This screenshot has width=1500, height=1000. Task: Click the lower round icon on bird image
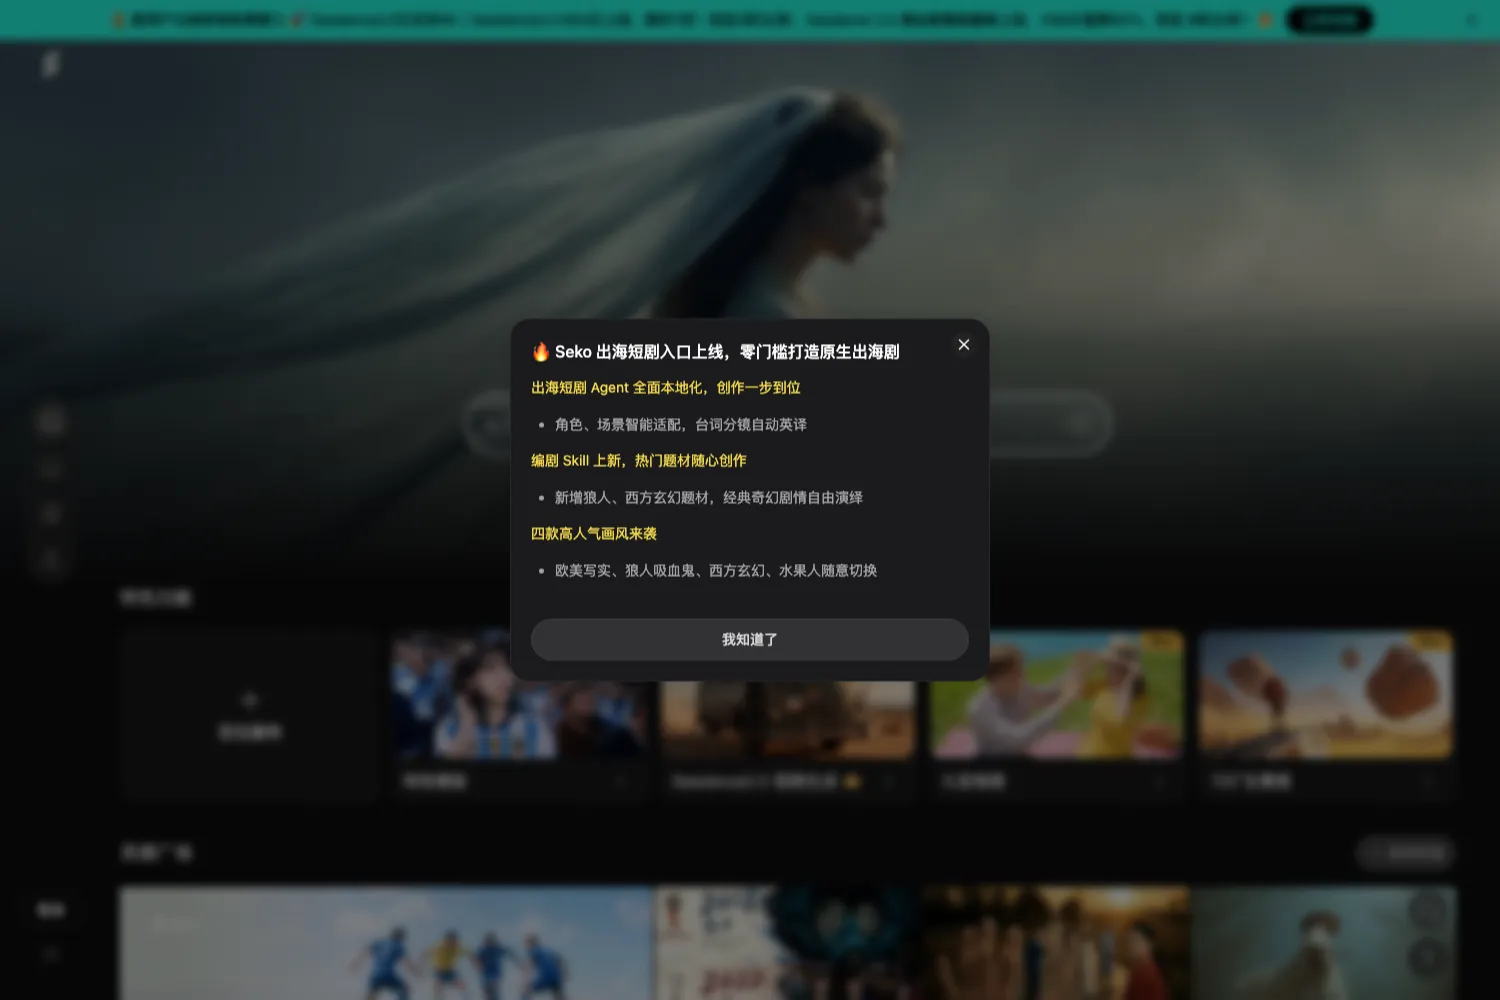tap(1428, 957)
